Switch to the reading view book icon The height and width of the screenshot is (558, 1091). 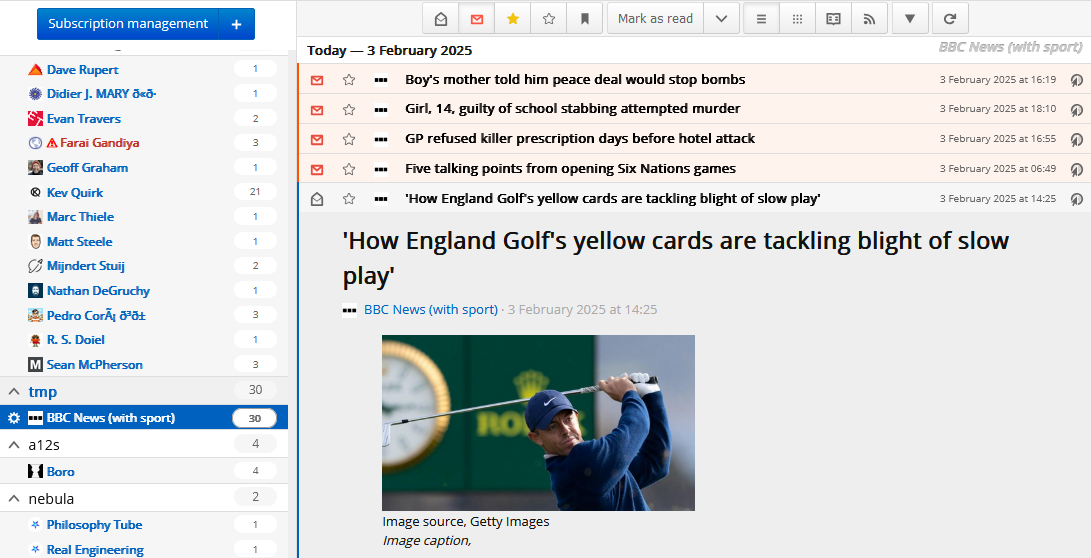833,19
